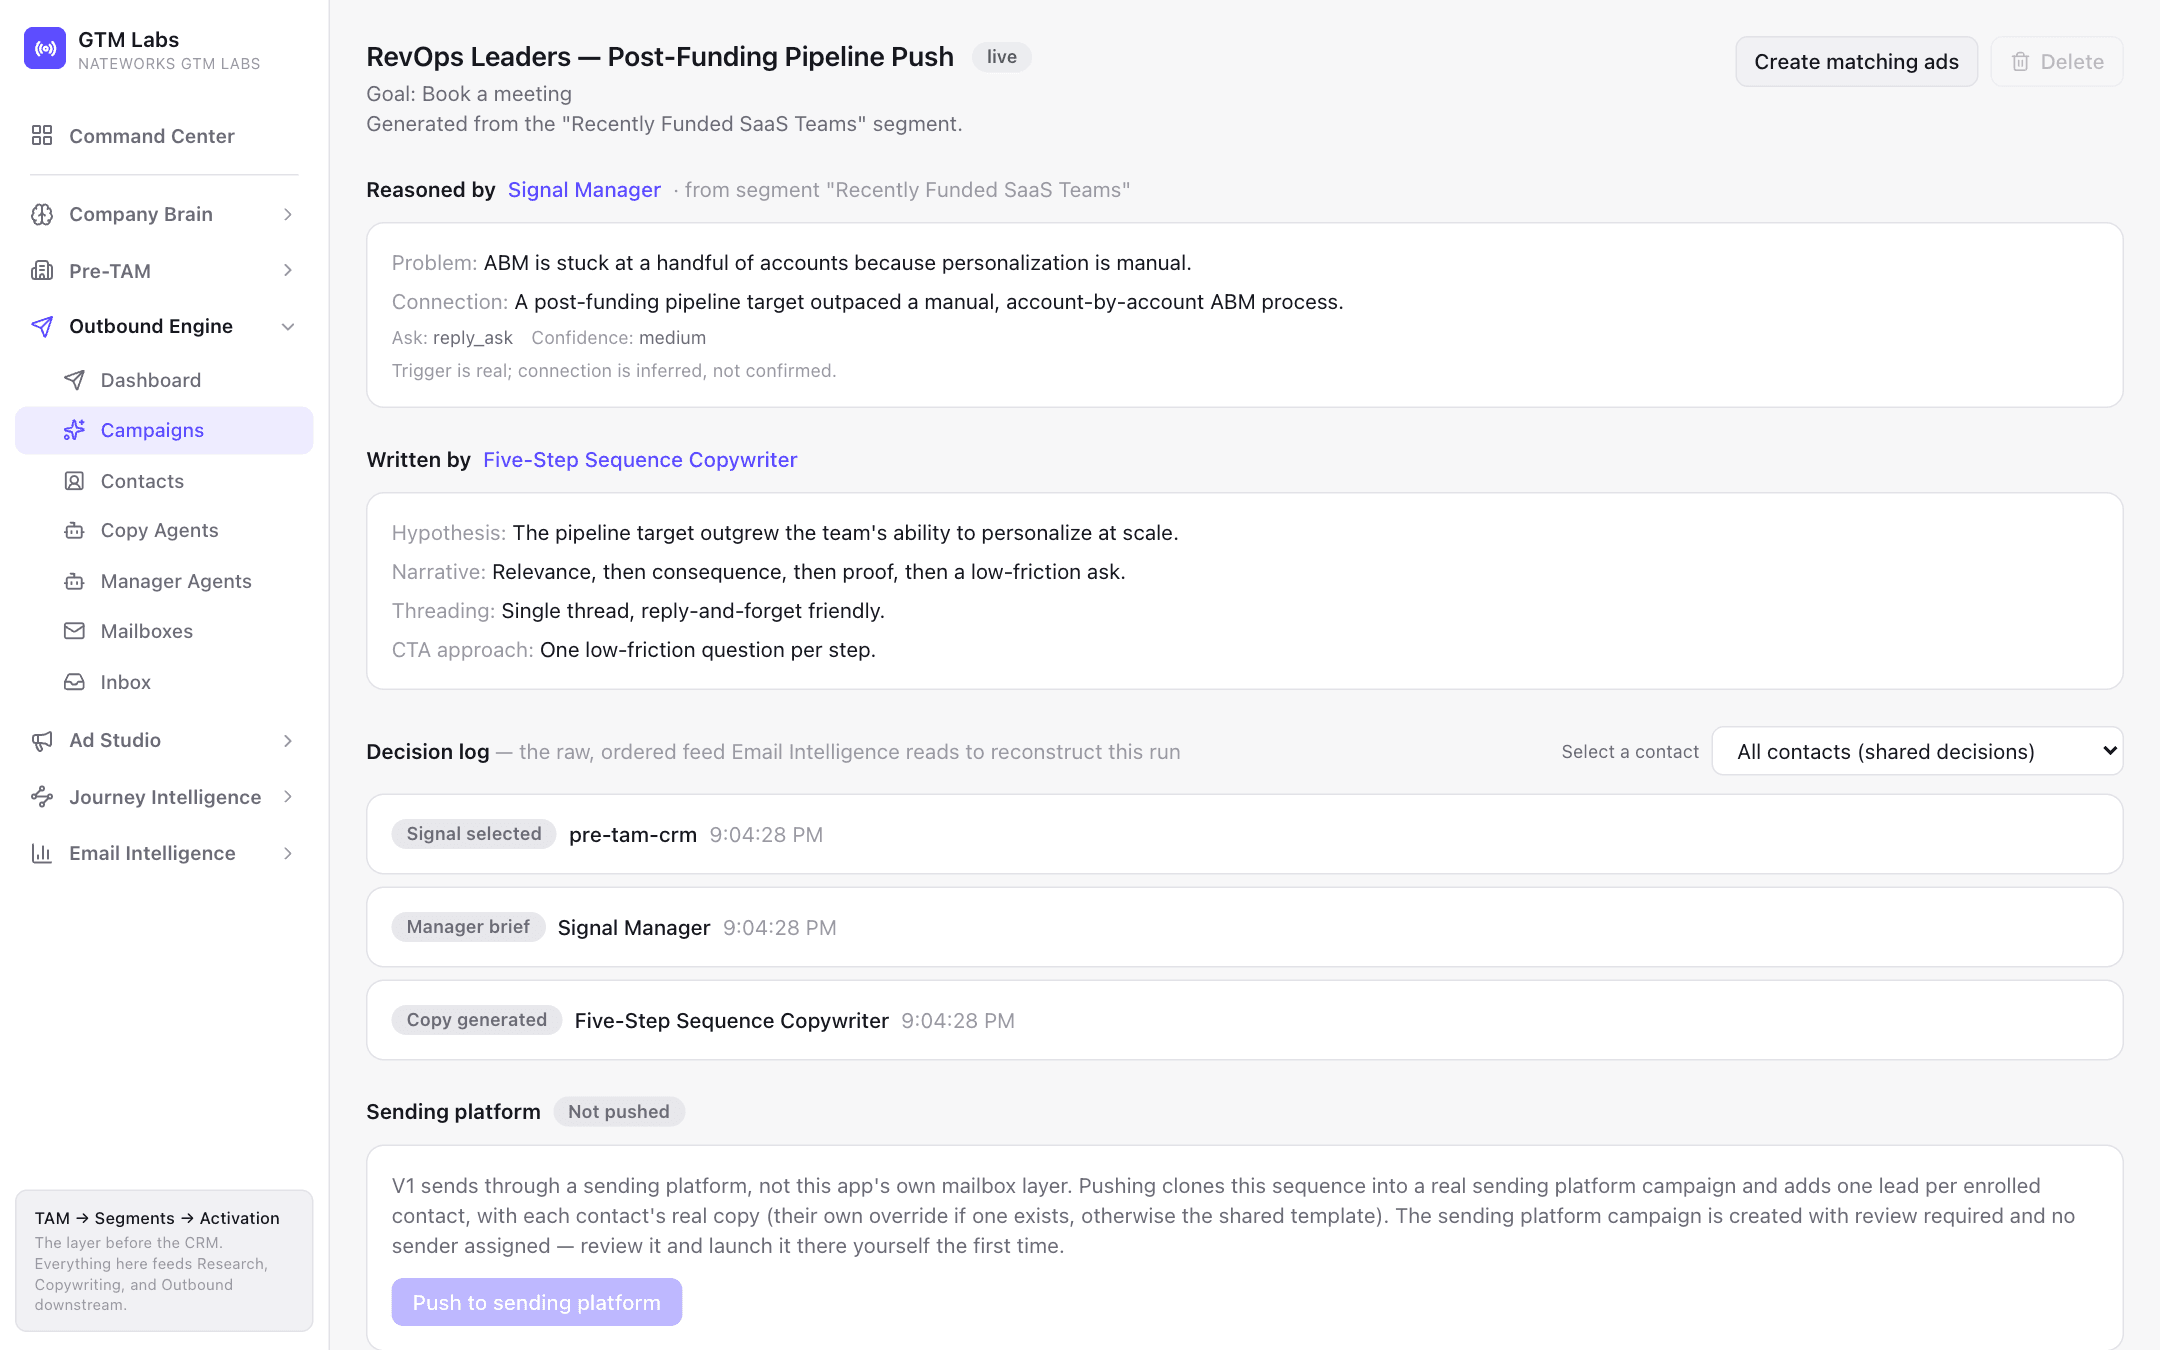2160x1350 pixels.
Task: Click the Ad Studio megaphone icon
Action: 42,740
